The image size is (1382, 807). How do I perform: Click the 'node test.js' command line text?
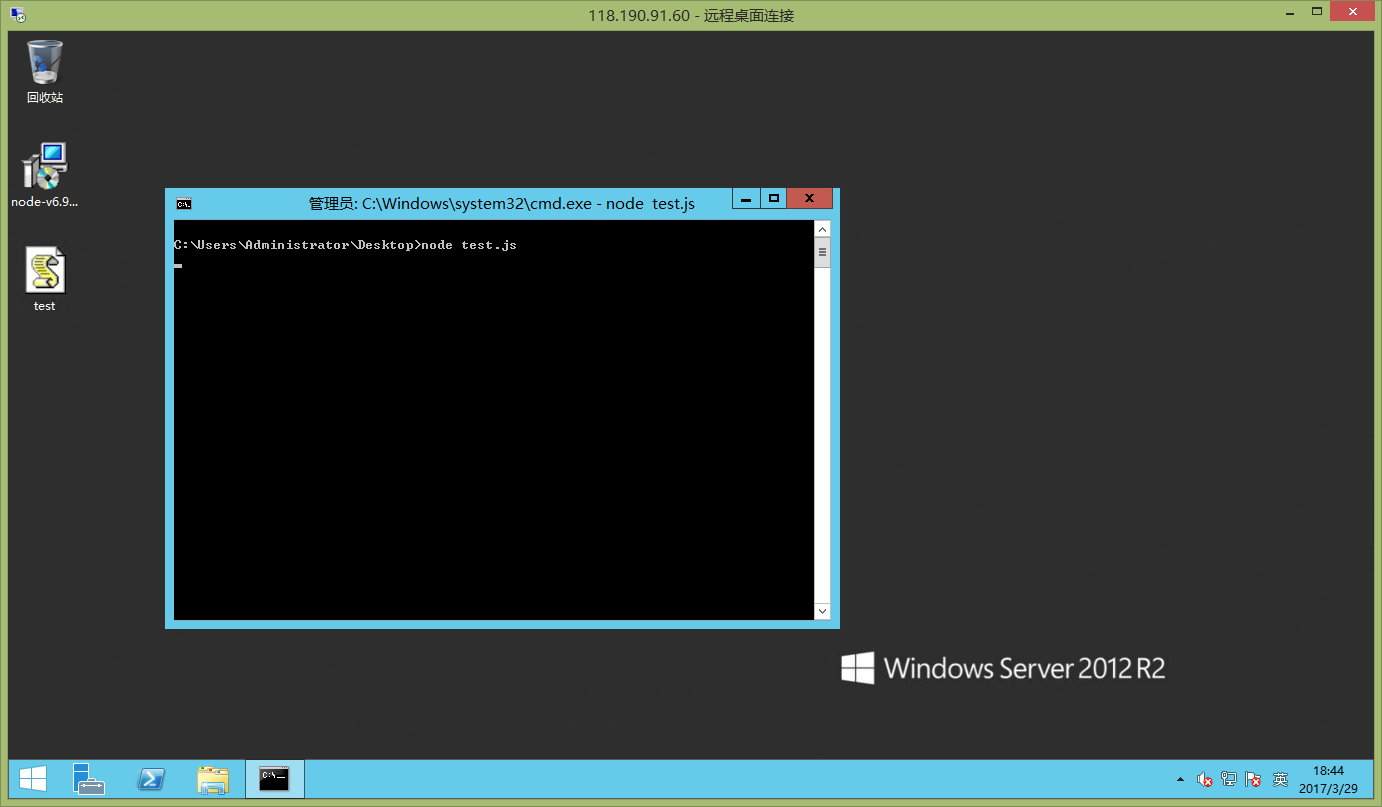469,245
